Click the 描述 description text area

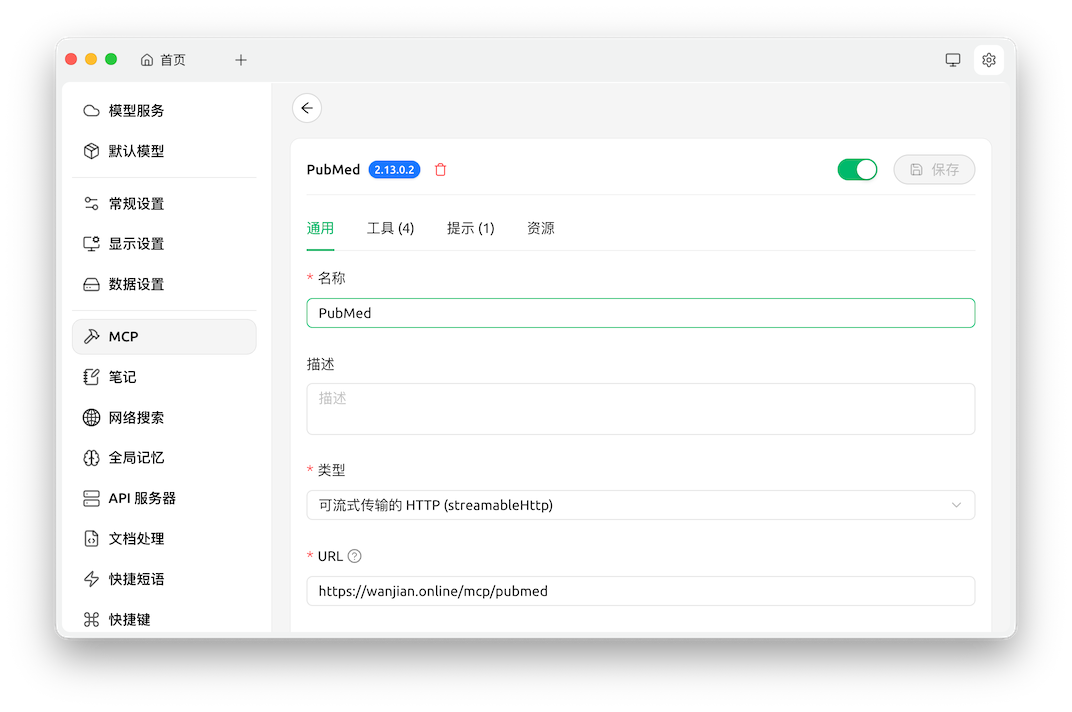pyautogui.click(x=640, y=409)
